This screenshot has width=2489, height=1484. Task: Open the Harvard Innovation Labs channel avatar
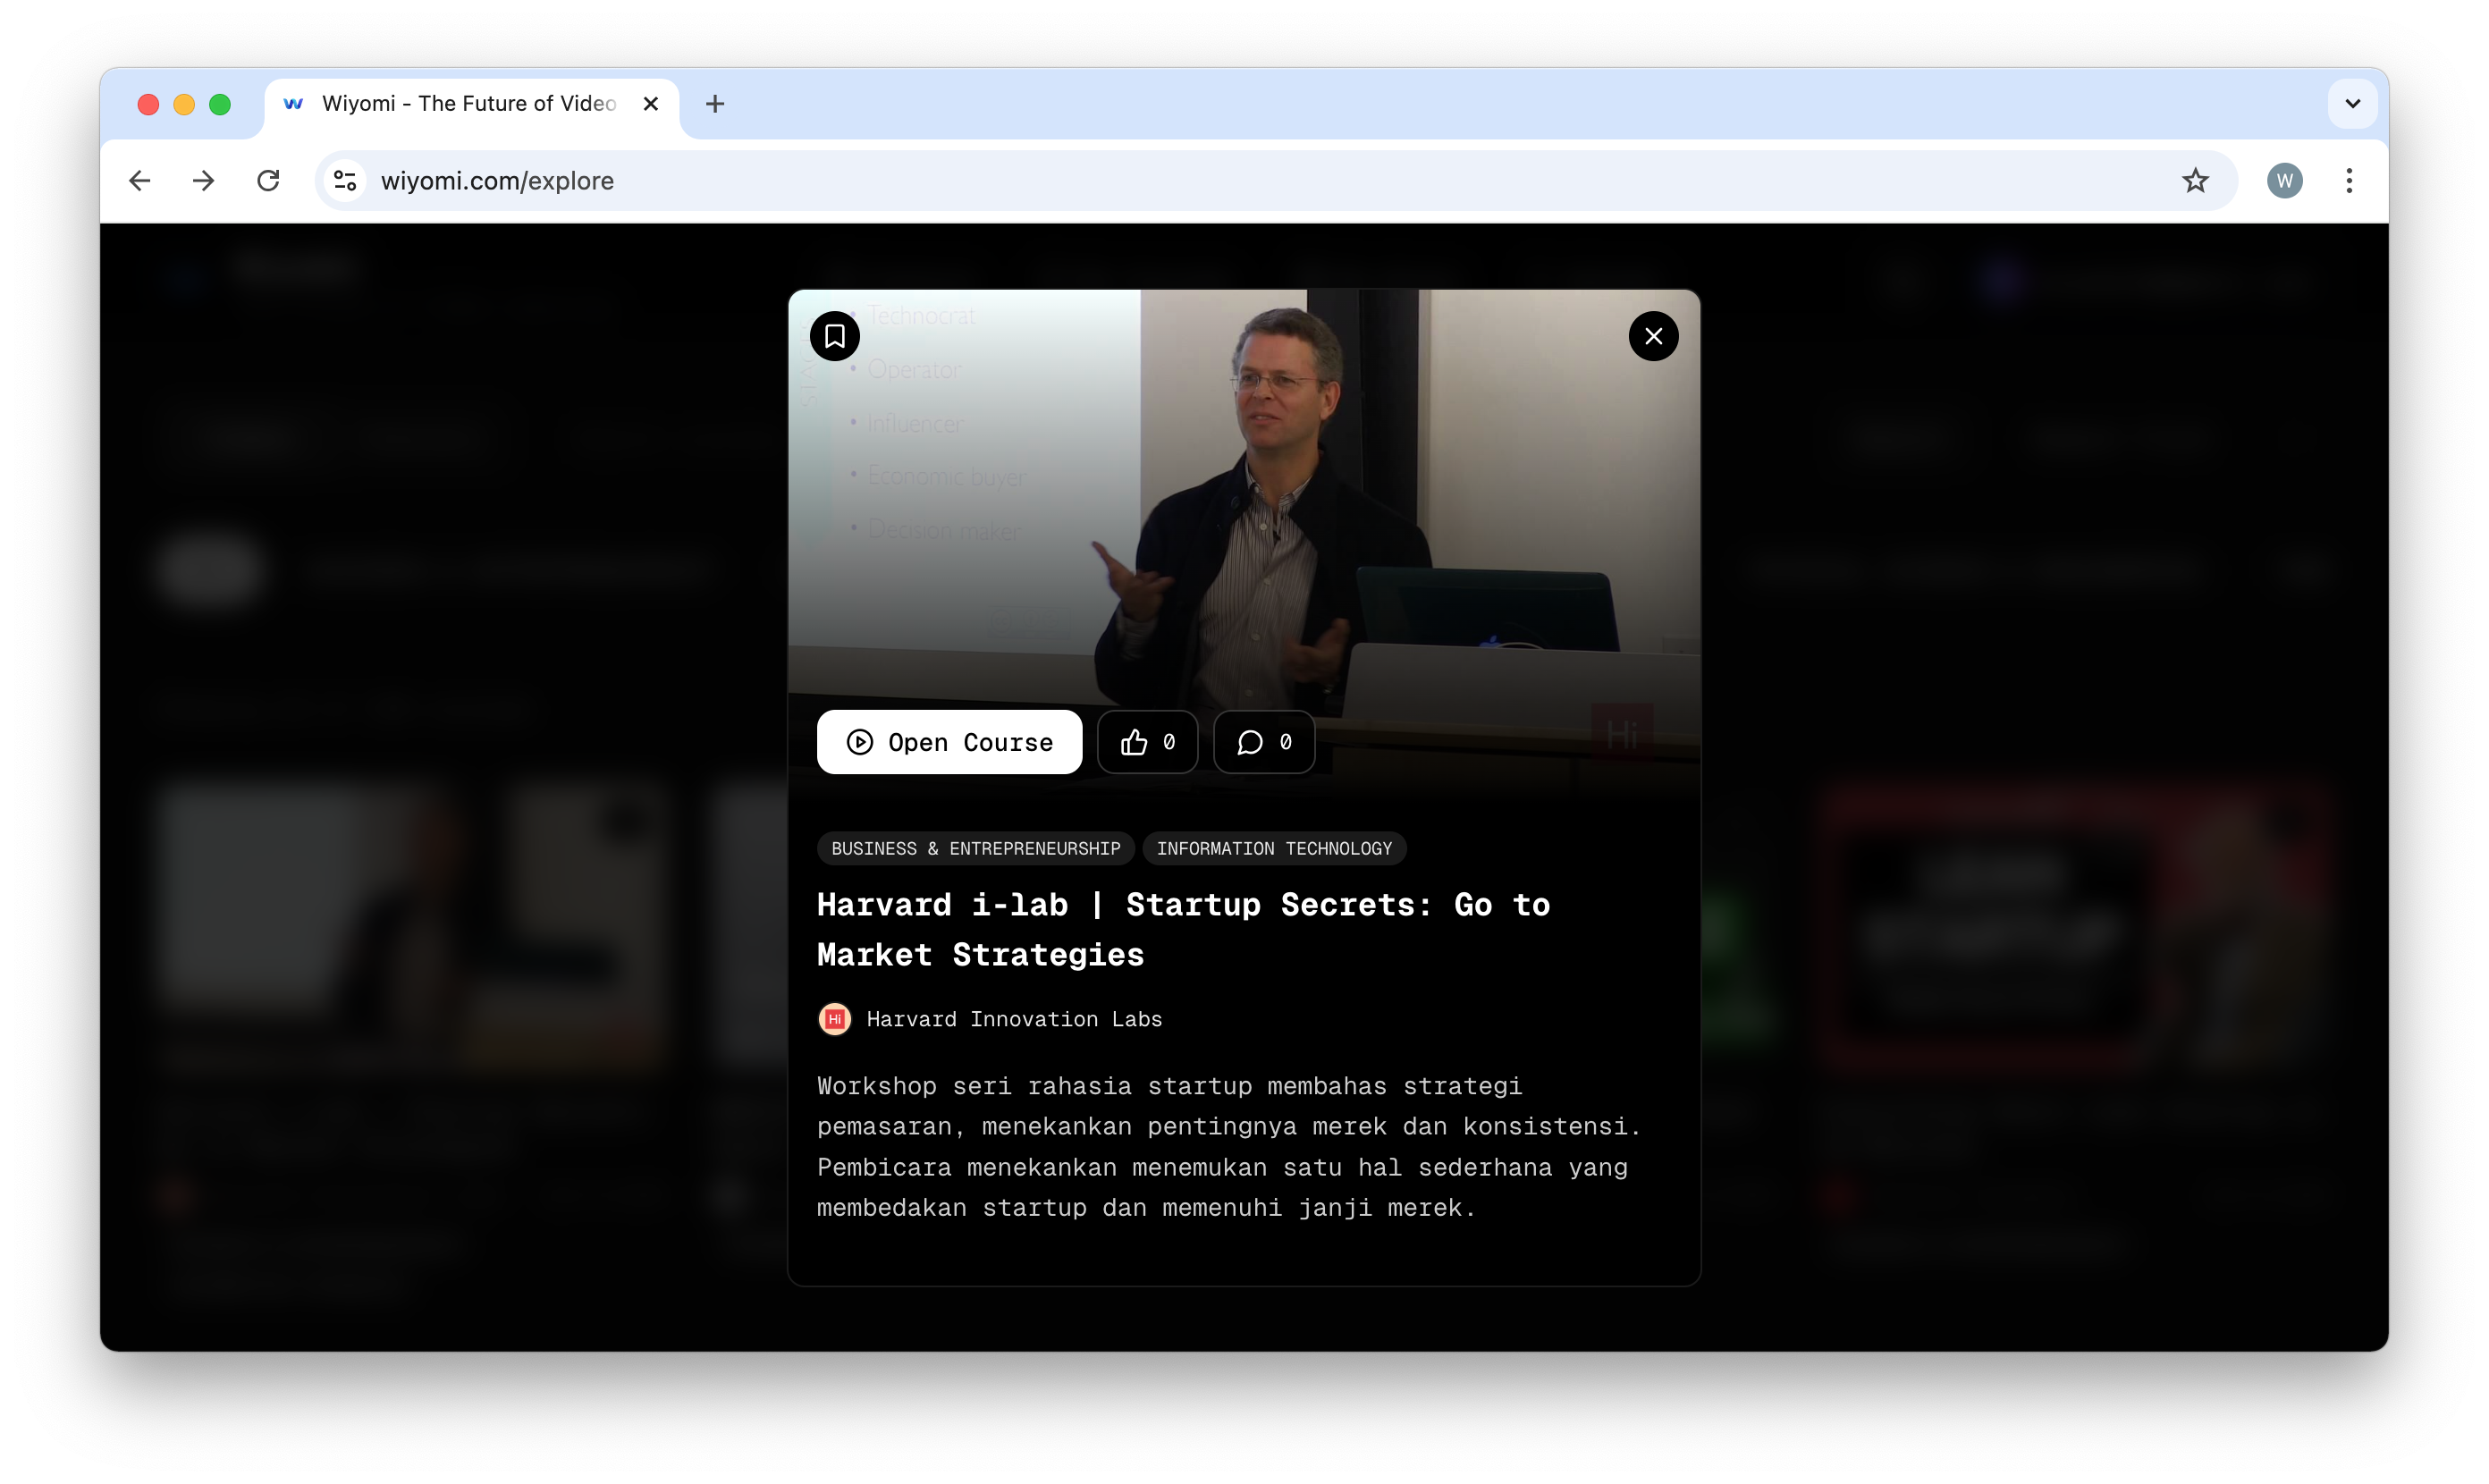pyautogui.click(x=834, y=1019)
